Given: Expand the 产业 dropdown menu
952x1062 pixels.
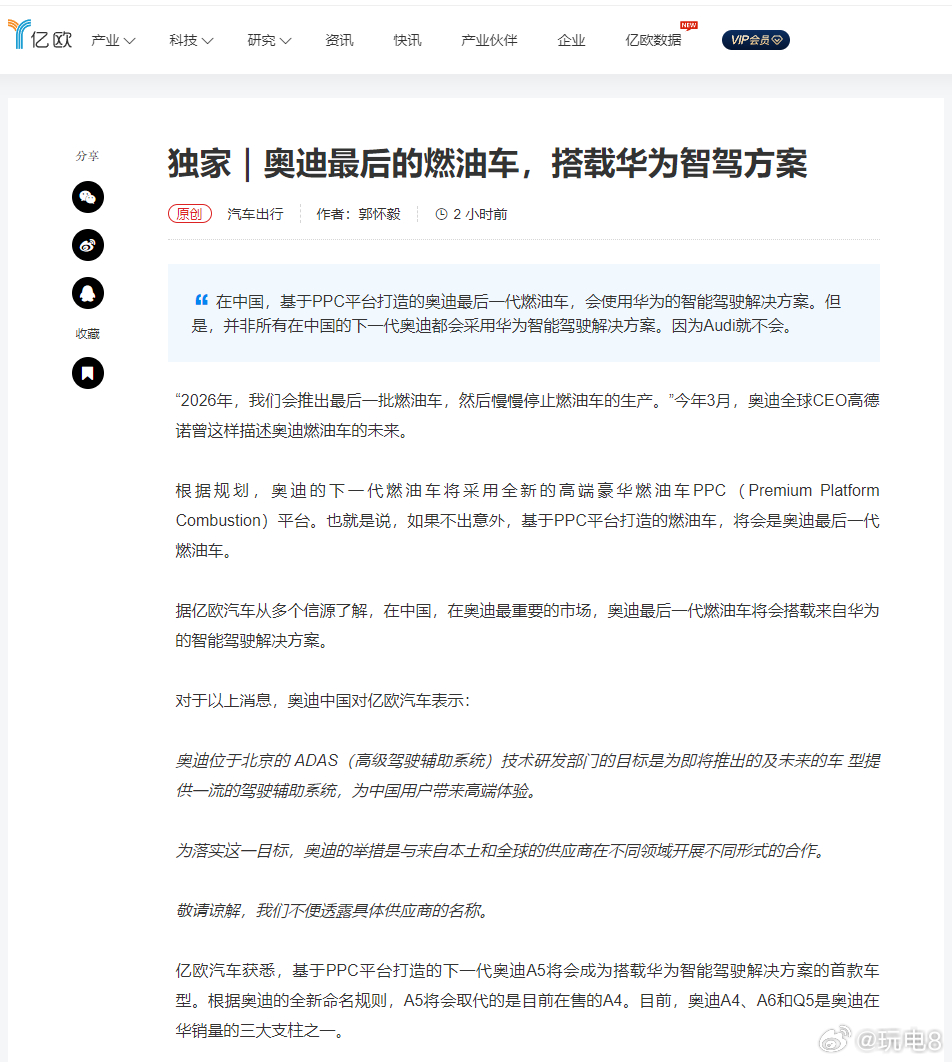Looking at the screenshot, I should click(x=113, y=41).
